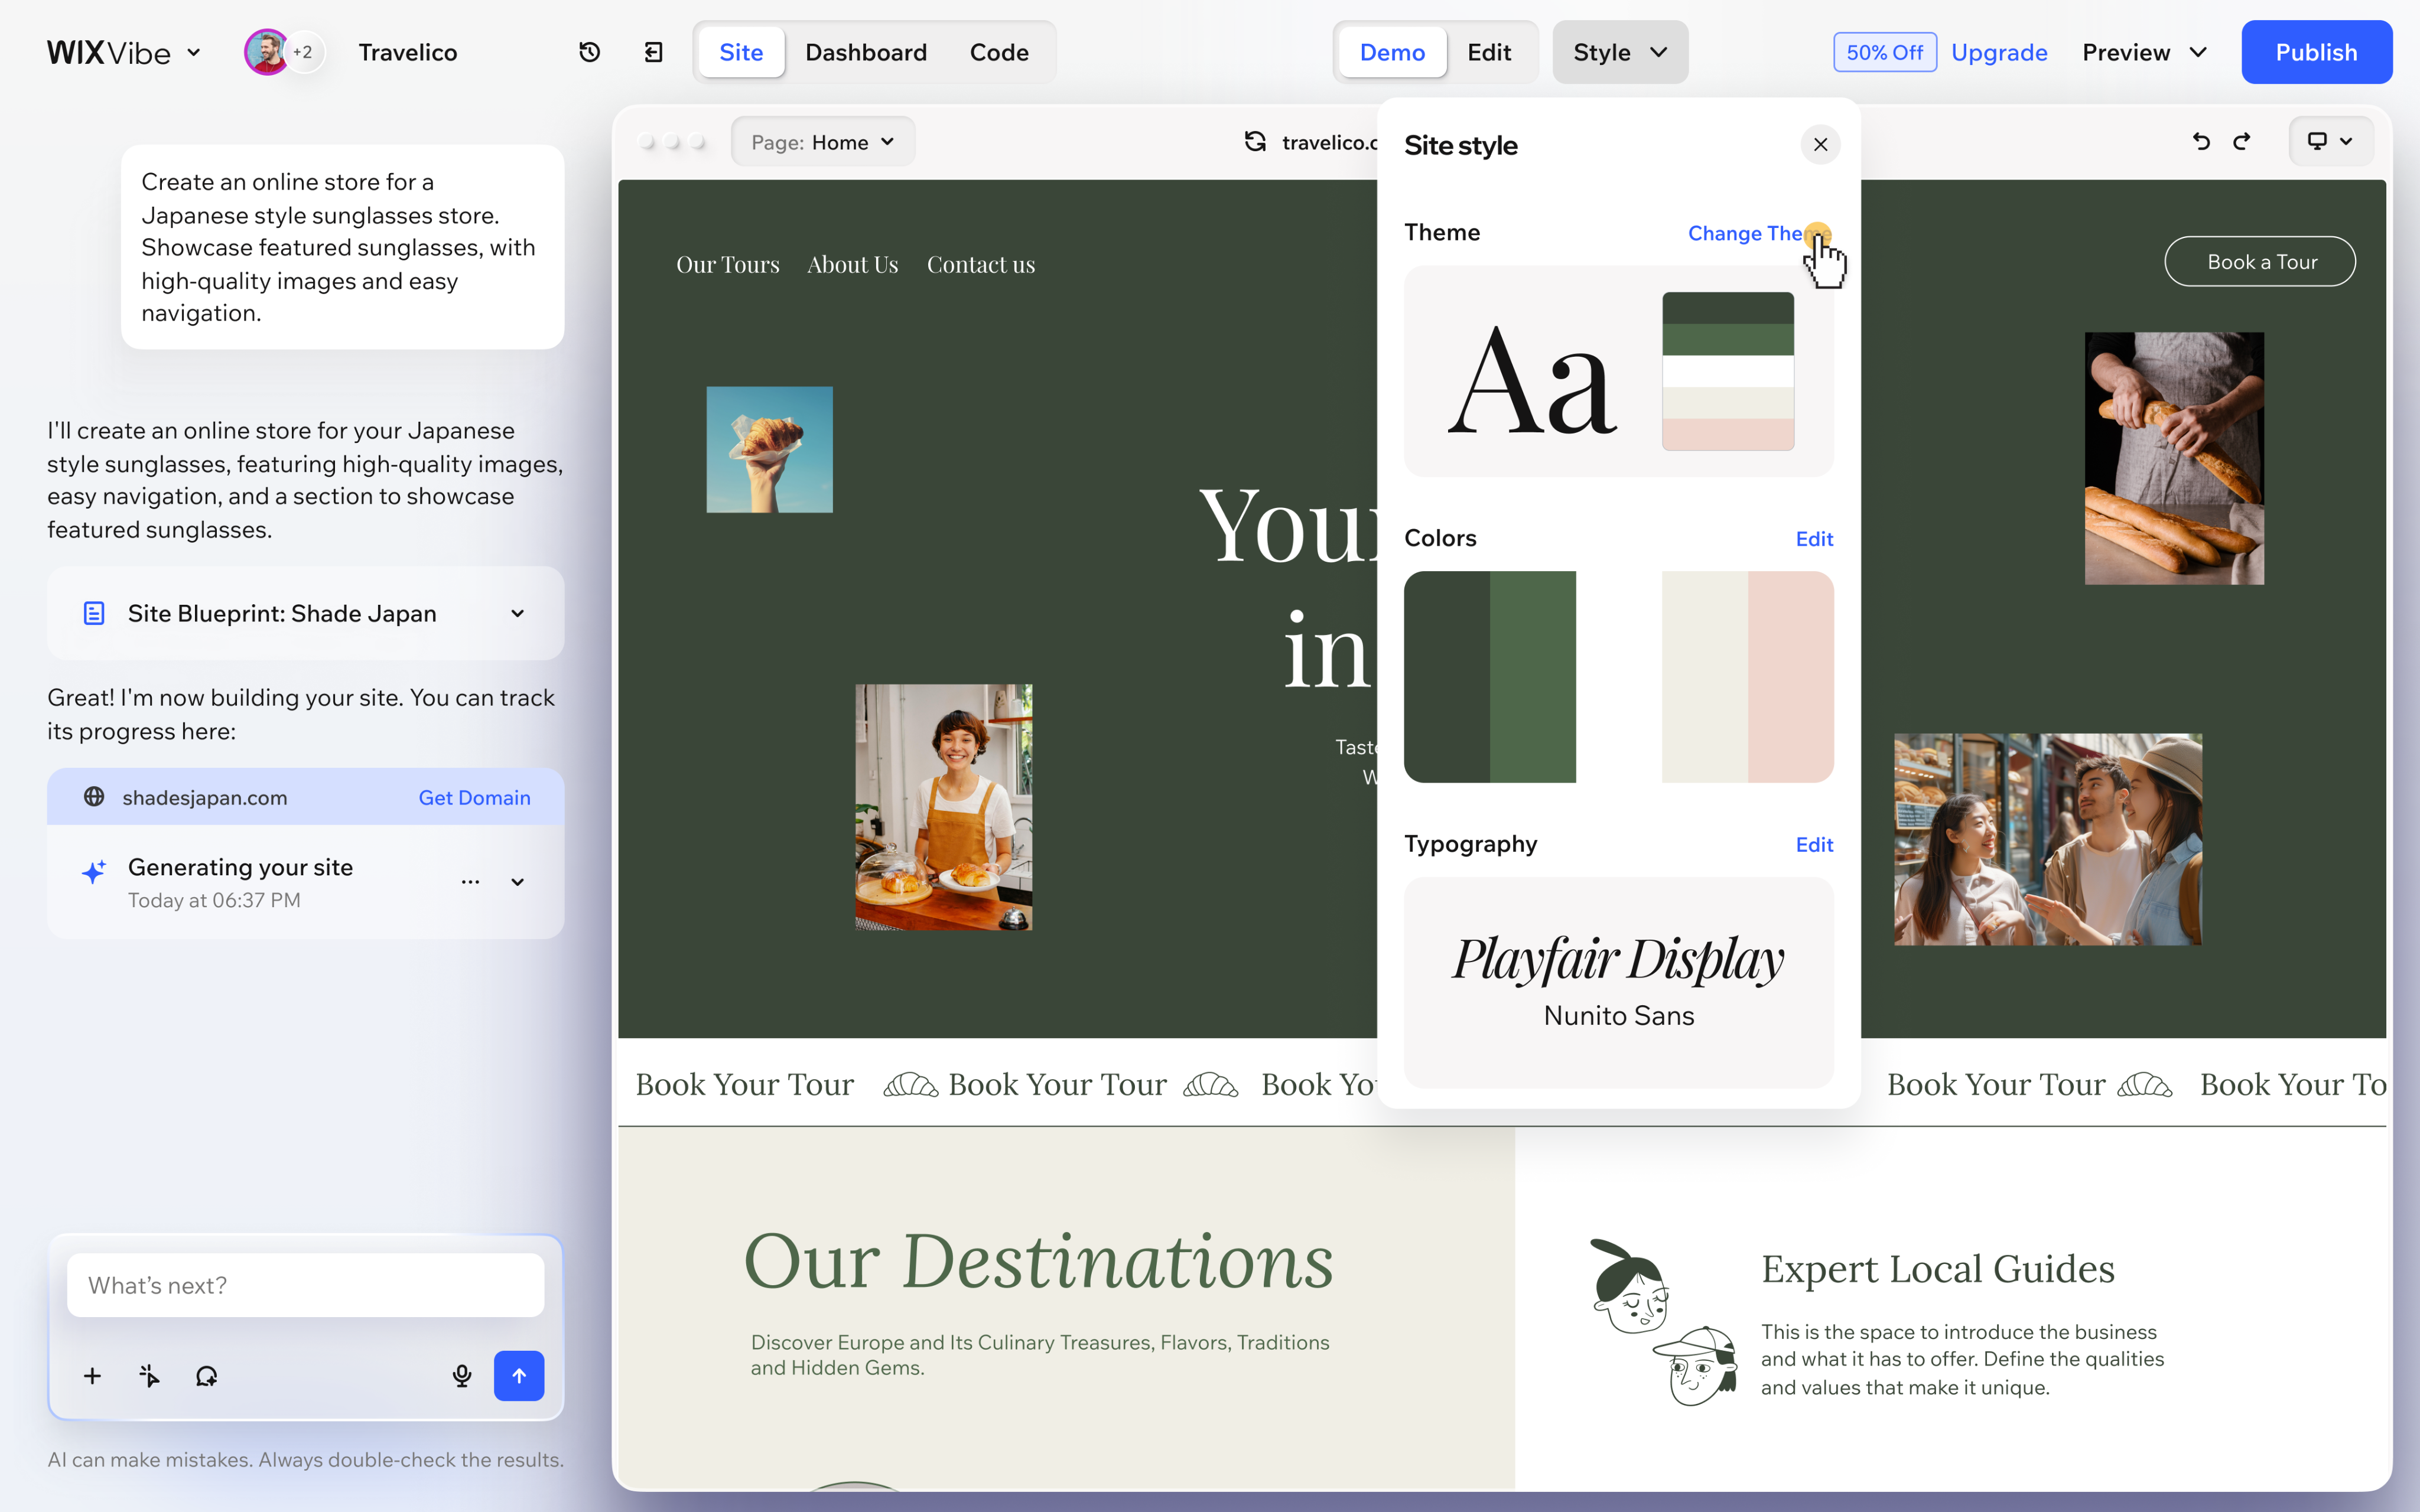
Task: Open the version history clock icon
Action: point(589,52)
